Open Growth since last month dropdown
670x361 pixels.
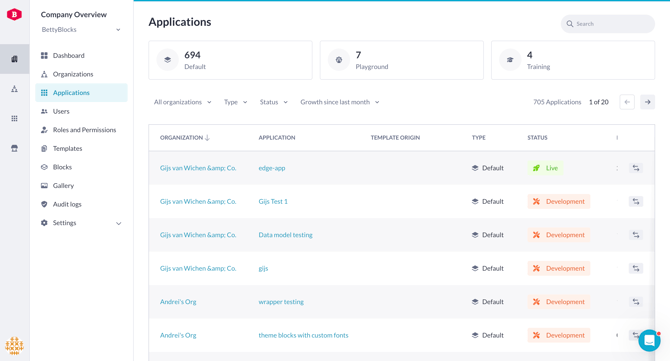(340, 102)
